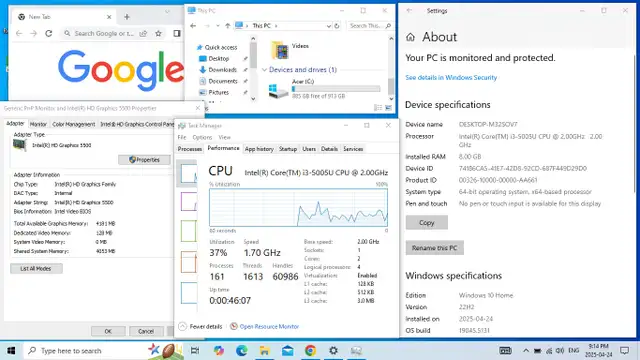Screen dimensions: 640x360
Task: Select the Color Management tab
Action: tap(73, 124)
